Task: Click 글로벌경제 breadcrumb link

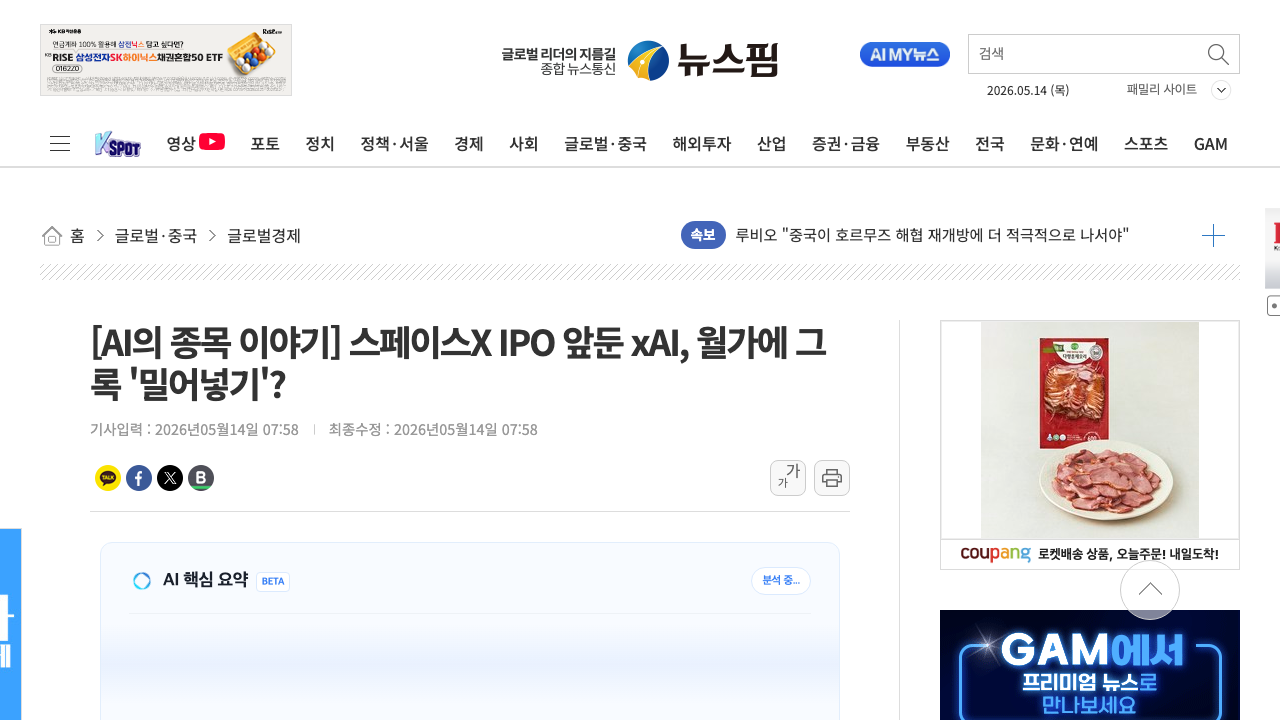Action: tap(264, 236)
